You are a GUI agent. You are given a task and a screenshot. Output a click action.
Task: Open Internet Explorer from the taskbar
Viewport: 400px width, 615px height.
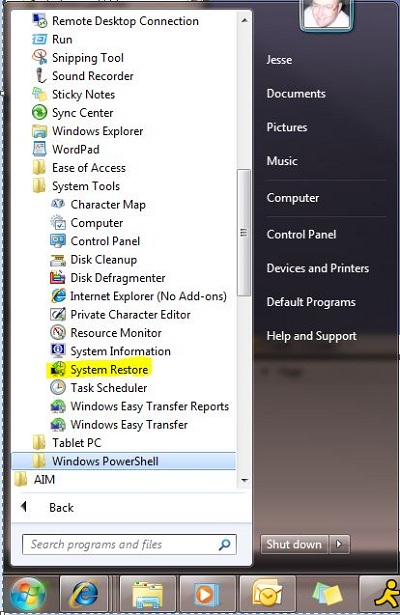point(84,595)
